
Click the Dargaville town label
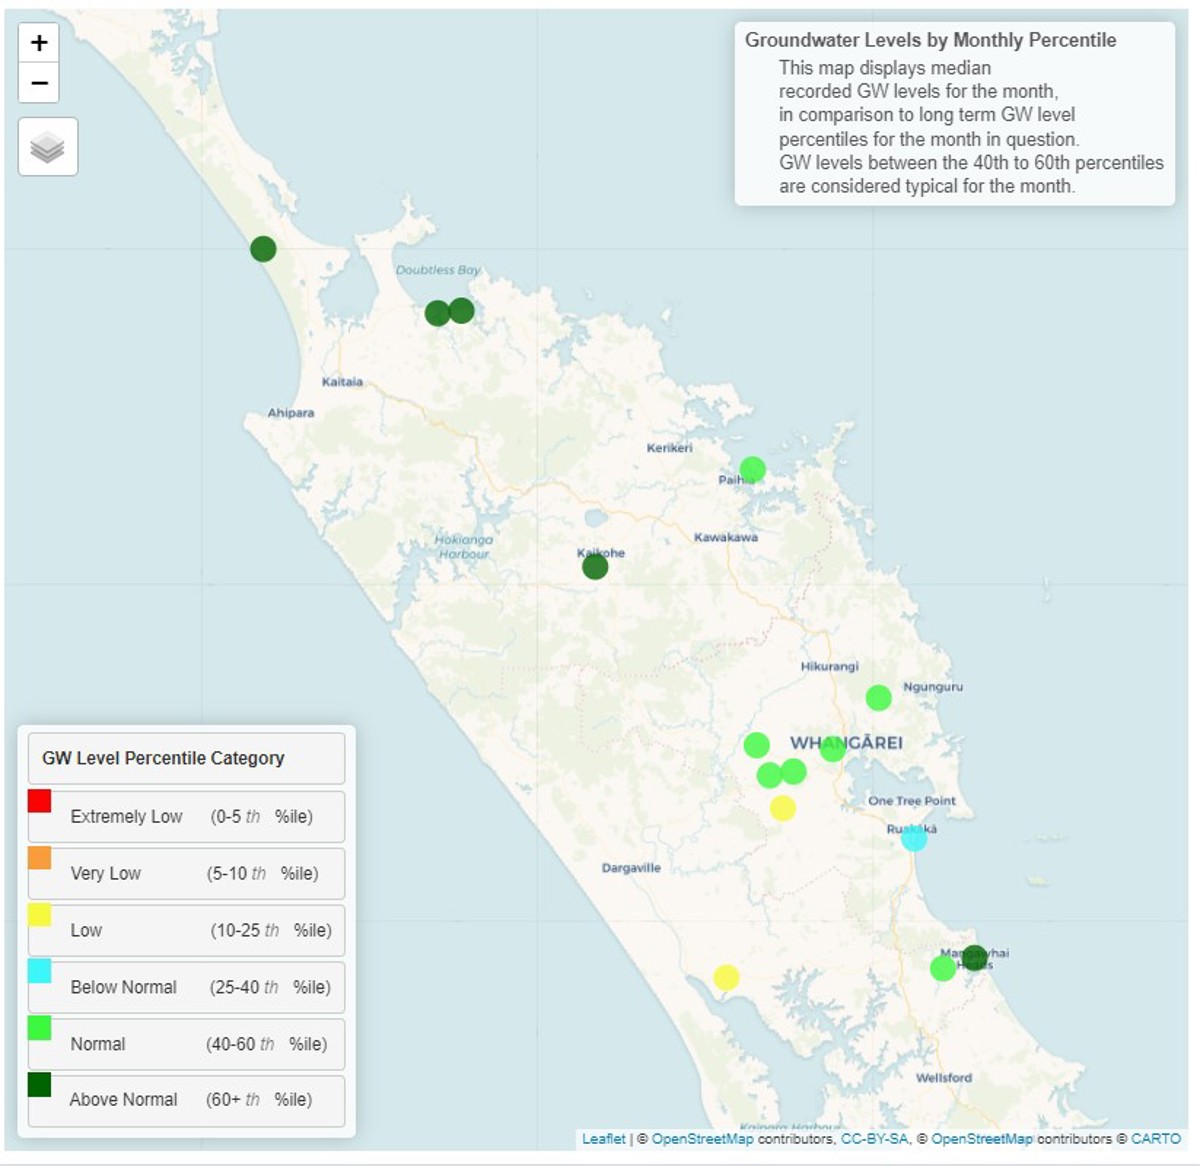(x=631, y=868)
